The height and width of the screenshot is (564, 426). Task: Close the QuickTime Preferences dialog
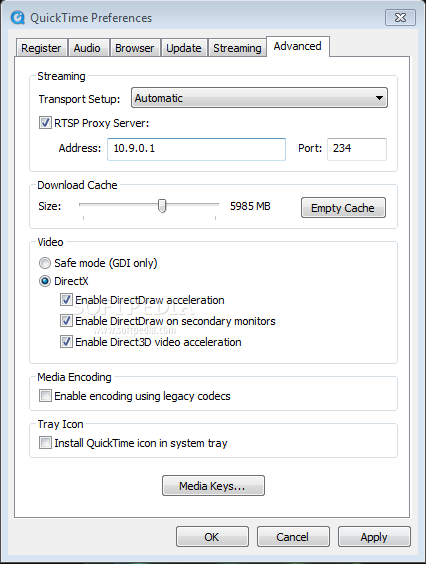click(400, 17)
